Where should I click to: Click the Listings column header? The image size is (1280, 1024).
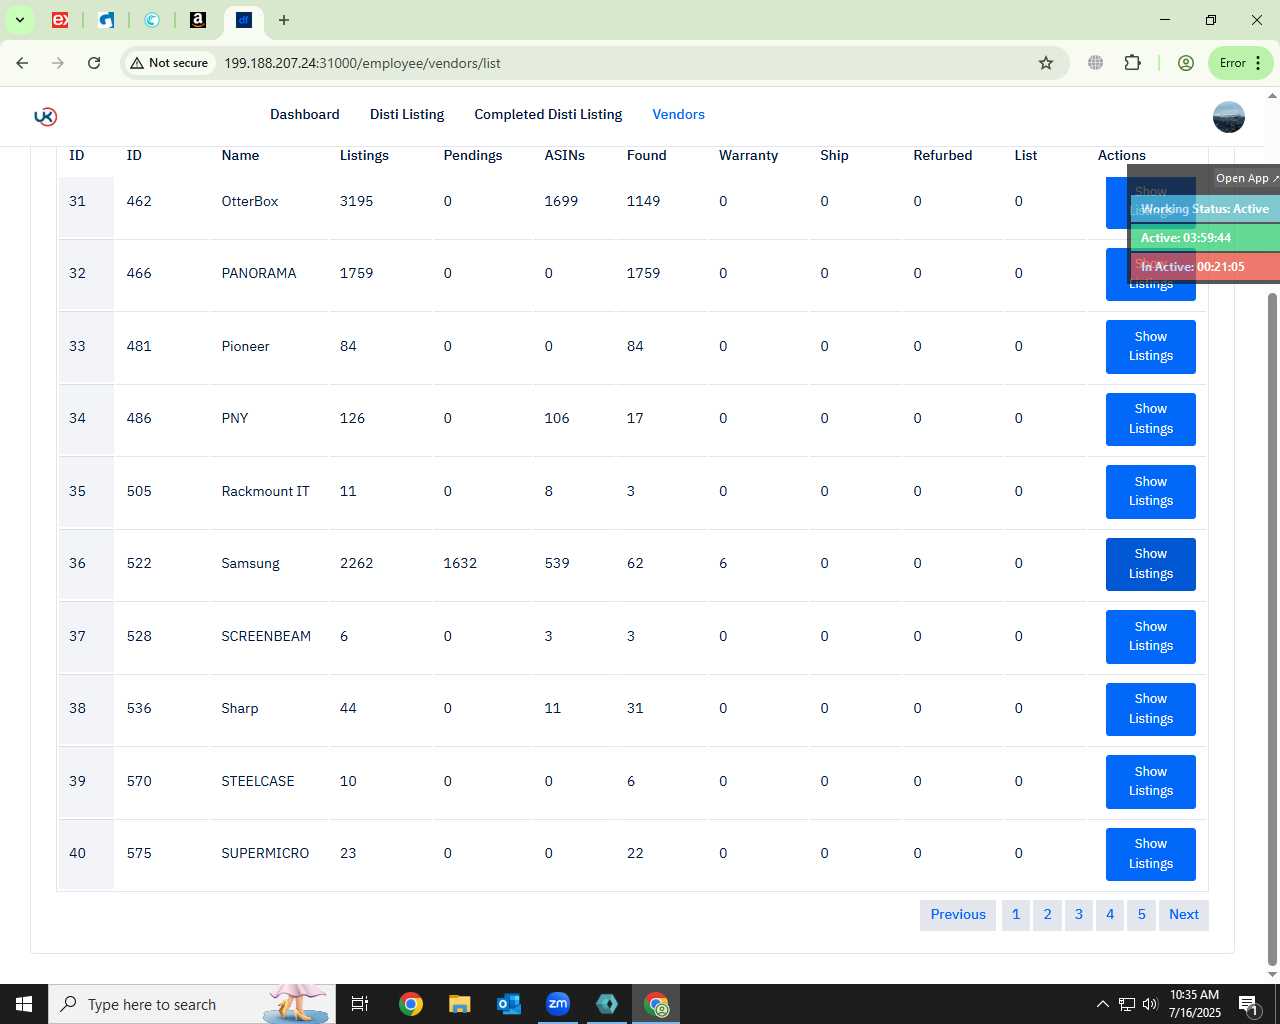tap(364, 155)
